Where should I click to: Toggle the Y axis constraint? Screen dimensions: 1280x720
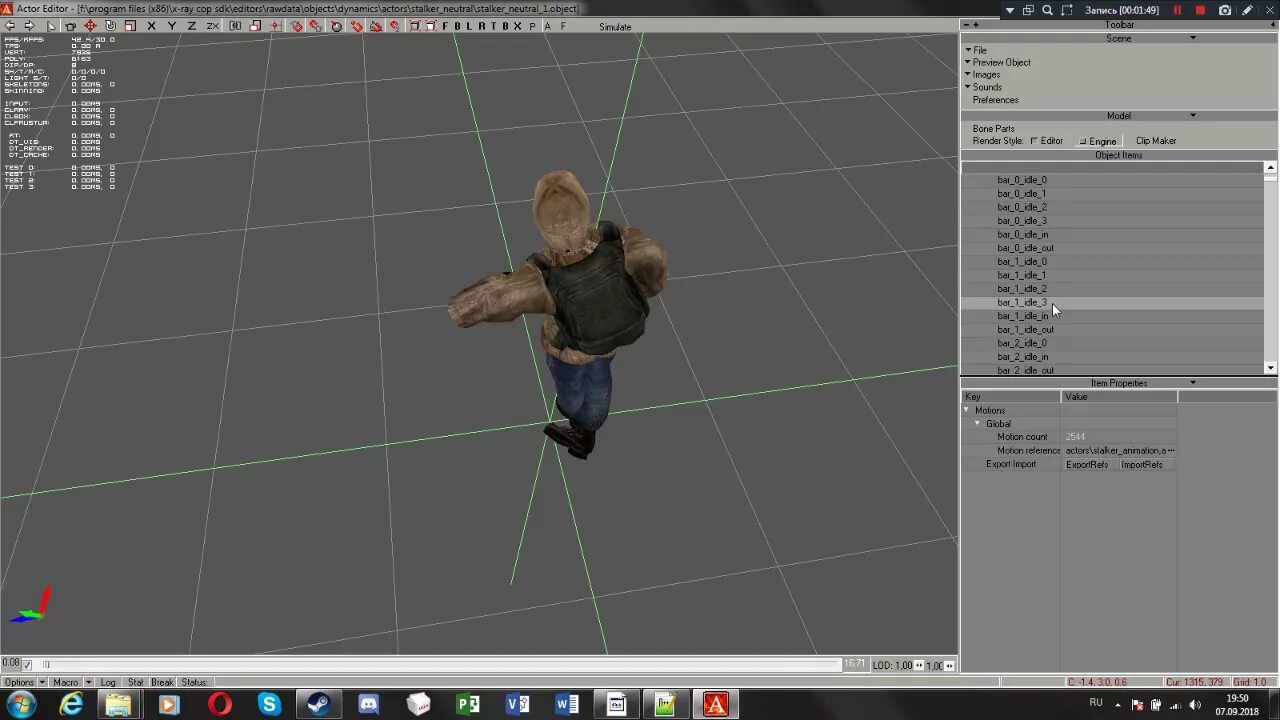click(x=172, y=26)
